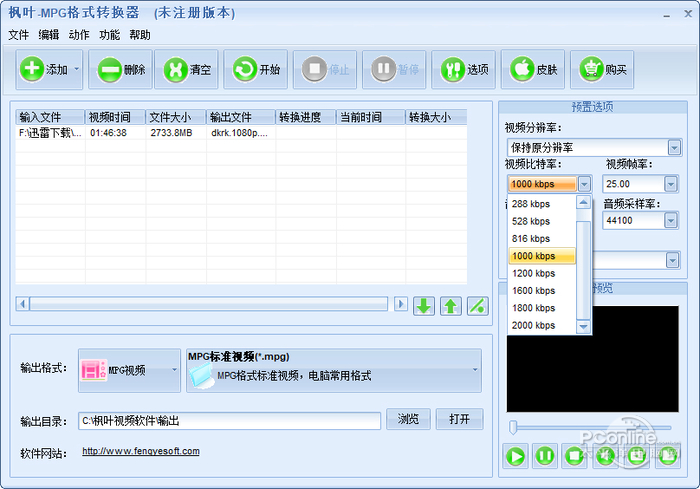Select 816 kbps in the bitrate list
The height and width of the screenshot is (489, 700).
click(542, 238)
